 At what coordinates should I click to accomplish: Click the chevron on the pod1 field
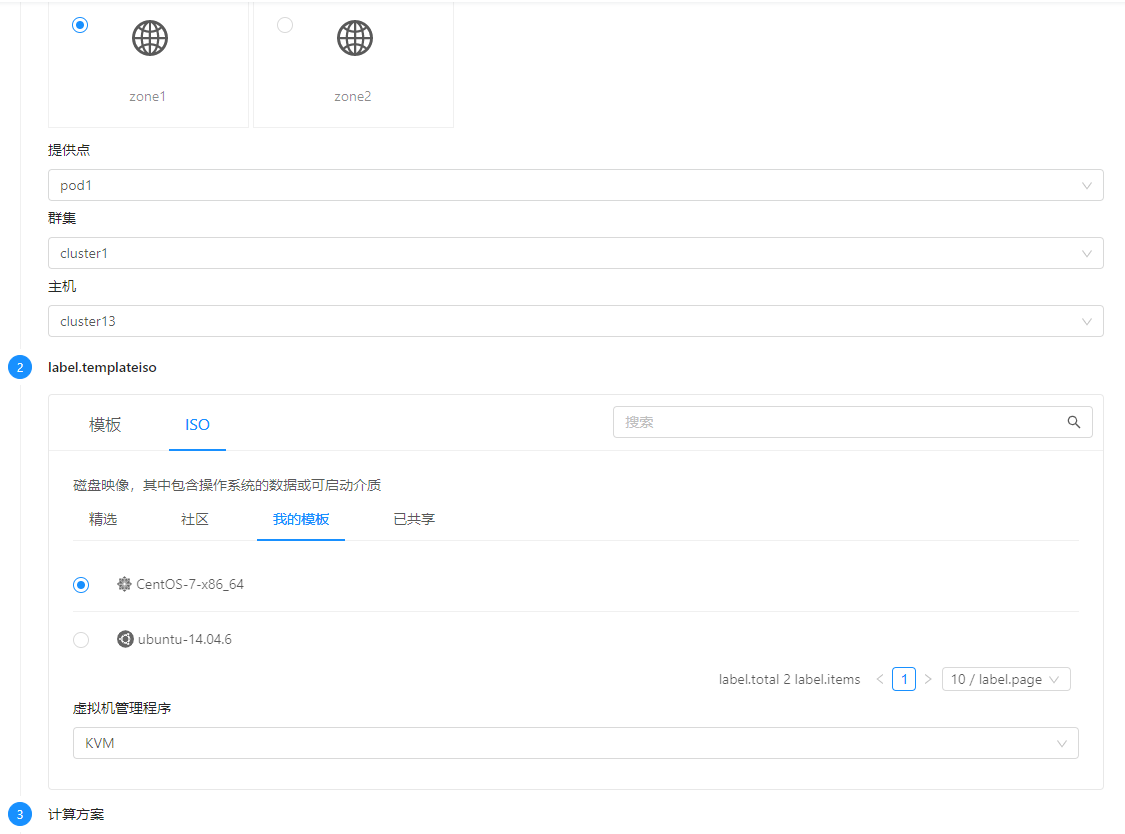[x=1086, y=185]
